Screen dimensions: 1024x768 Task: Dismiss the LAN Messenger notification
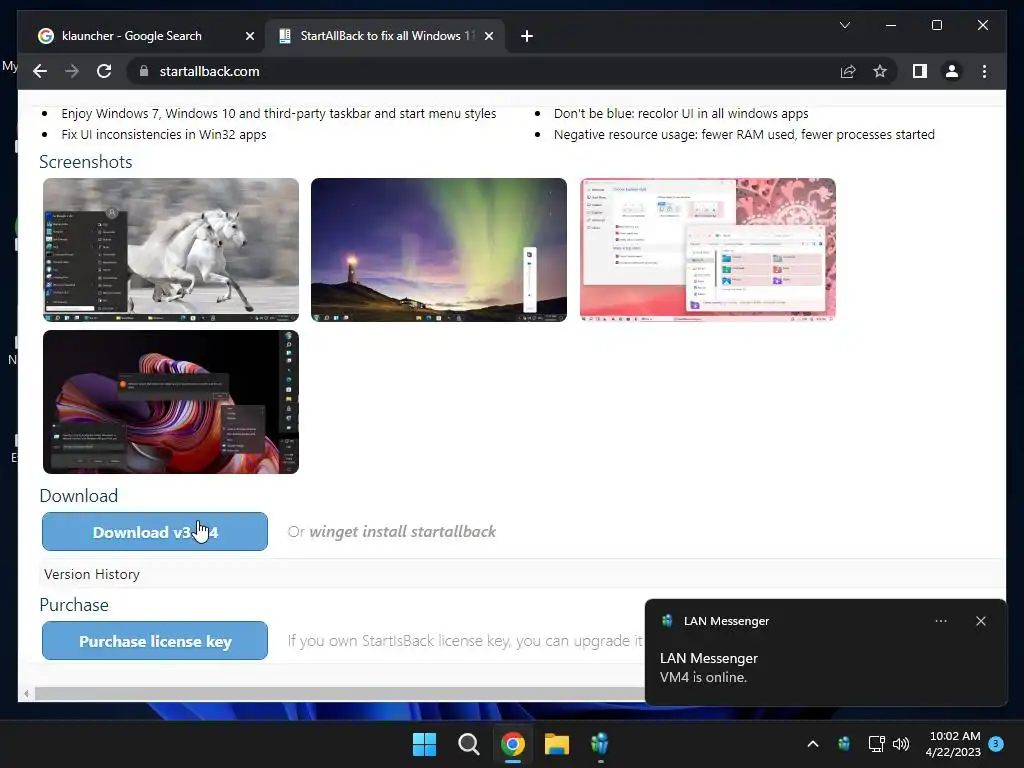(980, 621)
